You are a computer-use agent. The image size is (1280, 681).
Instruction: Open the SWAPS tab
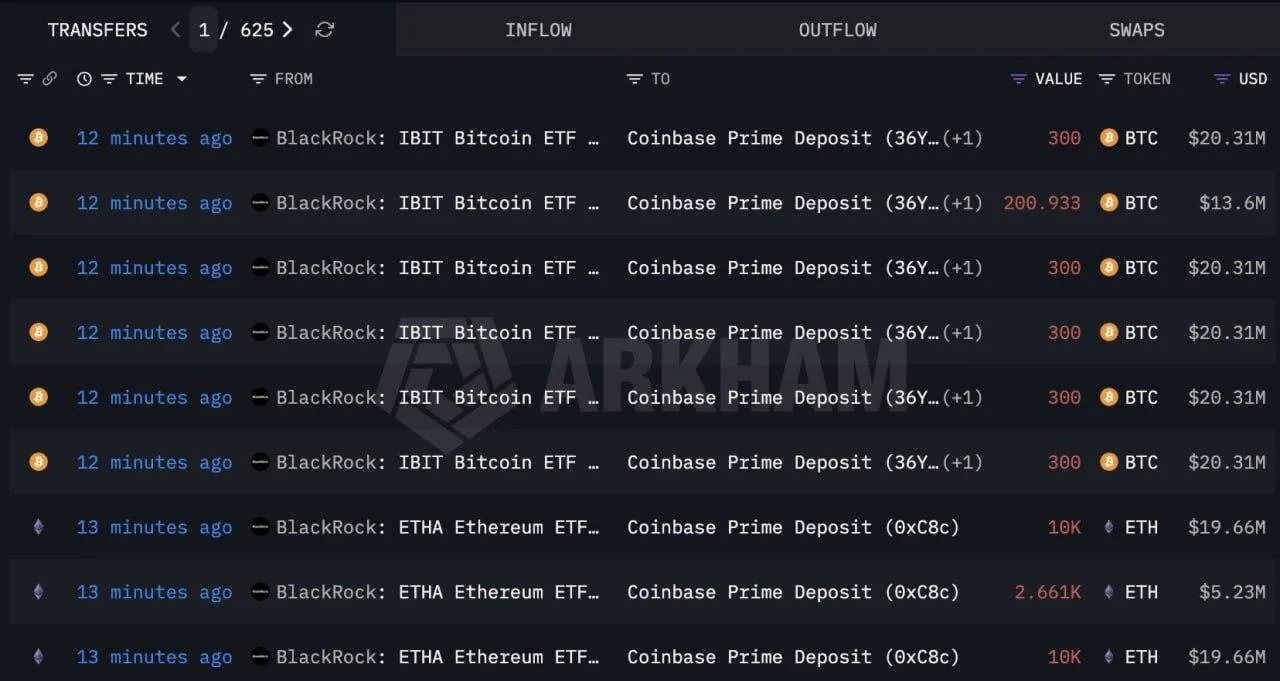pyautogui.click(x=1136, y=30)
